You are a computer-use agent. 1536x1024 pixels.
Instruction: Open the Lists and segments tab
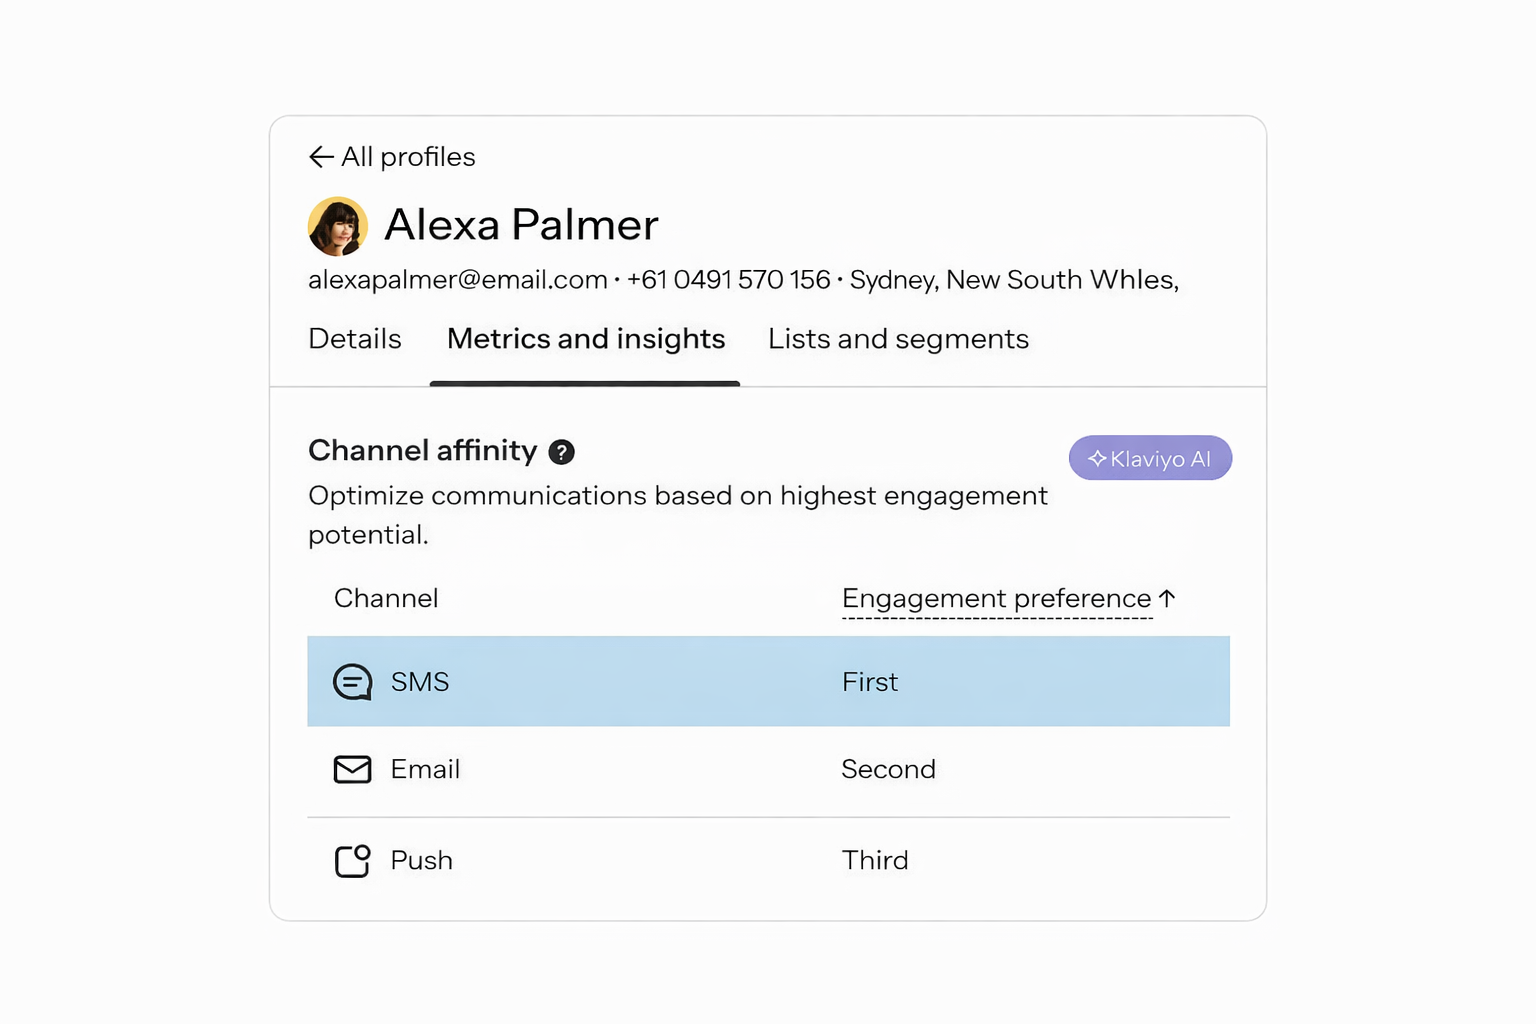[x=898, y=339]
